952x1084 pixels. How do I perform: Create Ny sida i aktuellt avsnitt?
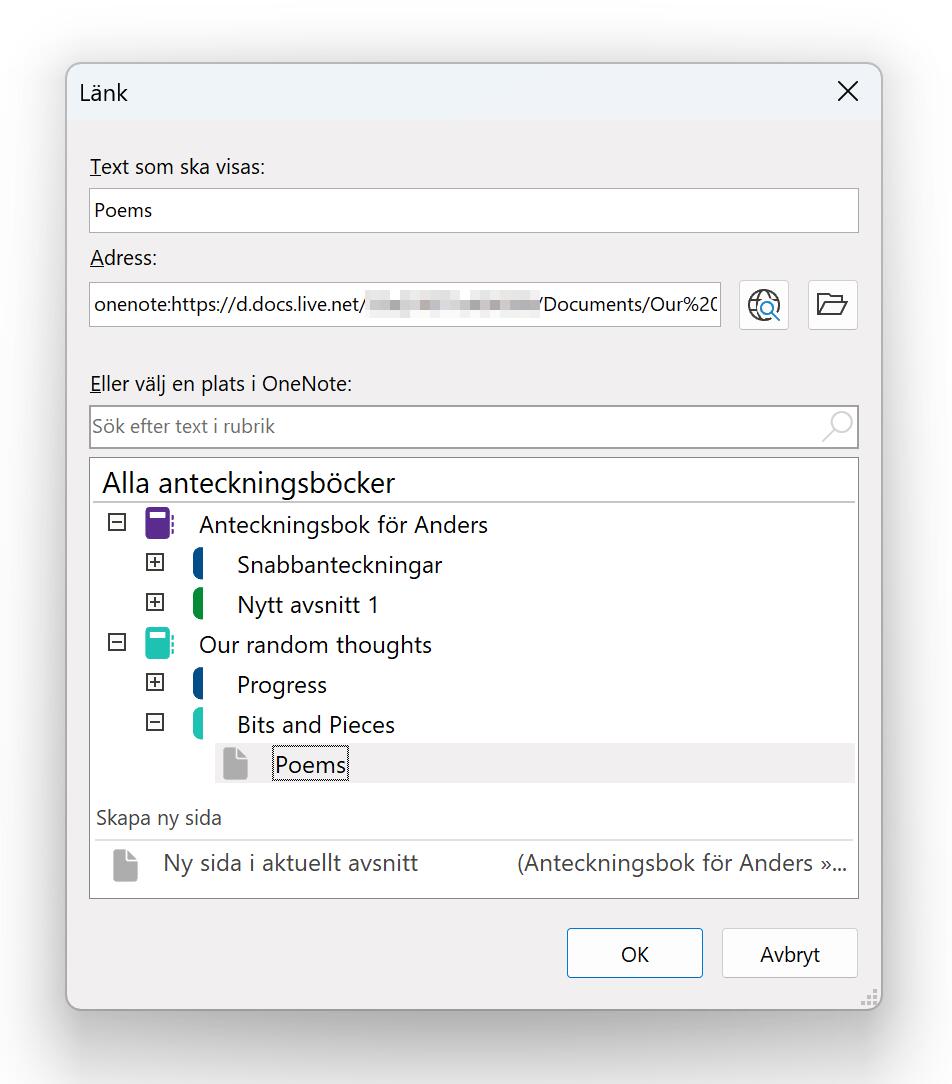290,863
